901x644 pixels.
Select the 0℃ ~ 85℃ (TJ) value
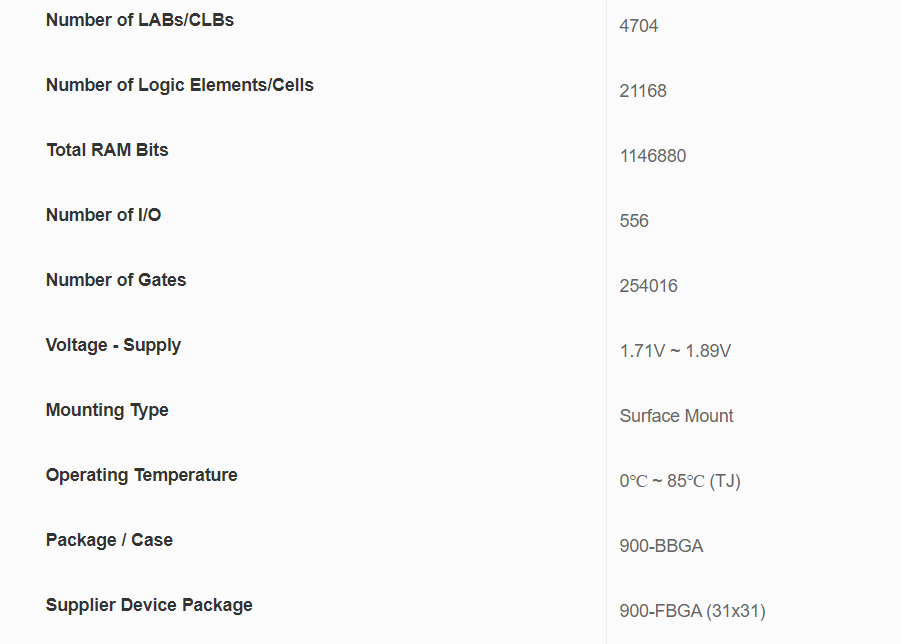click(680, 481)
